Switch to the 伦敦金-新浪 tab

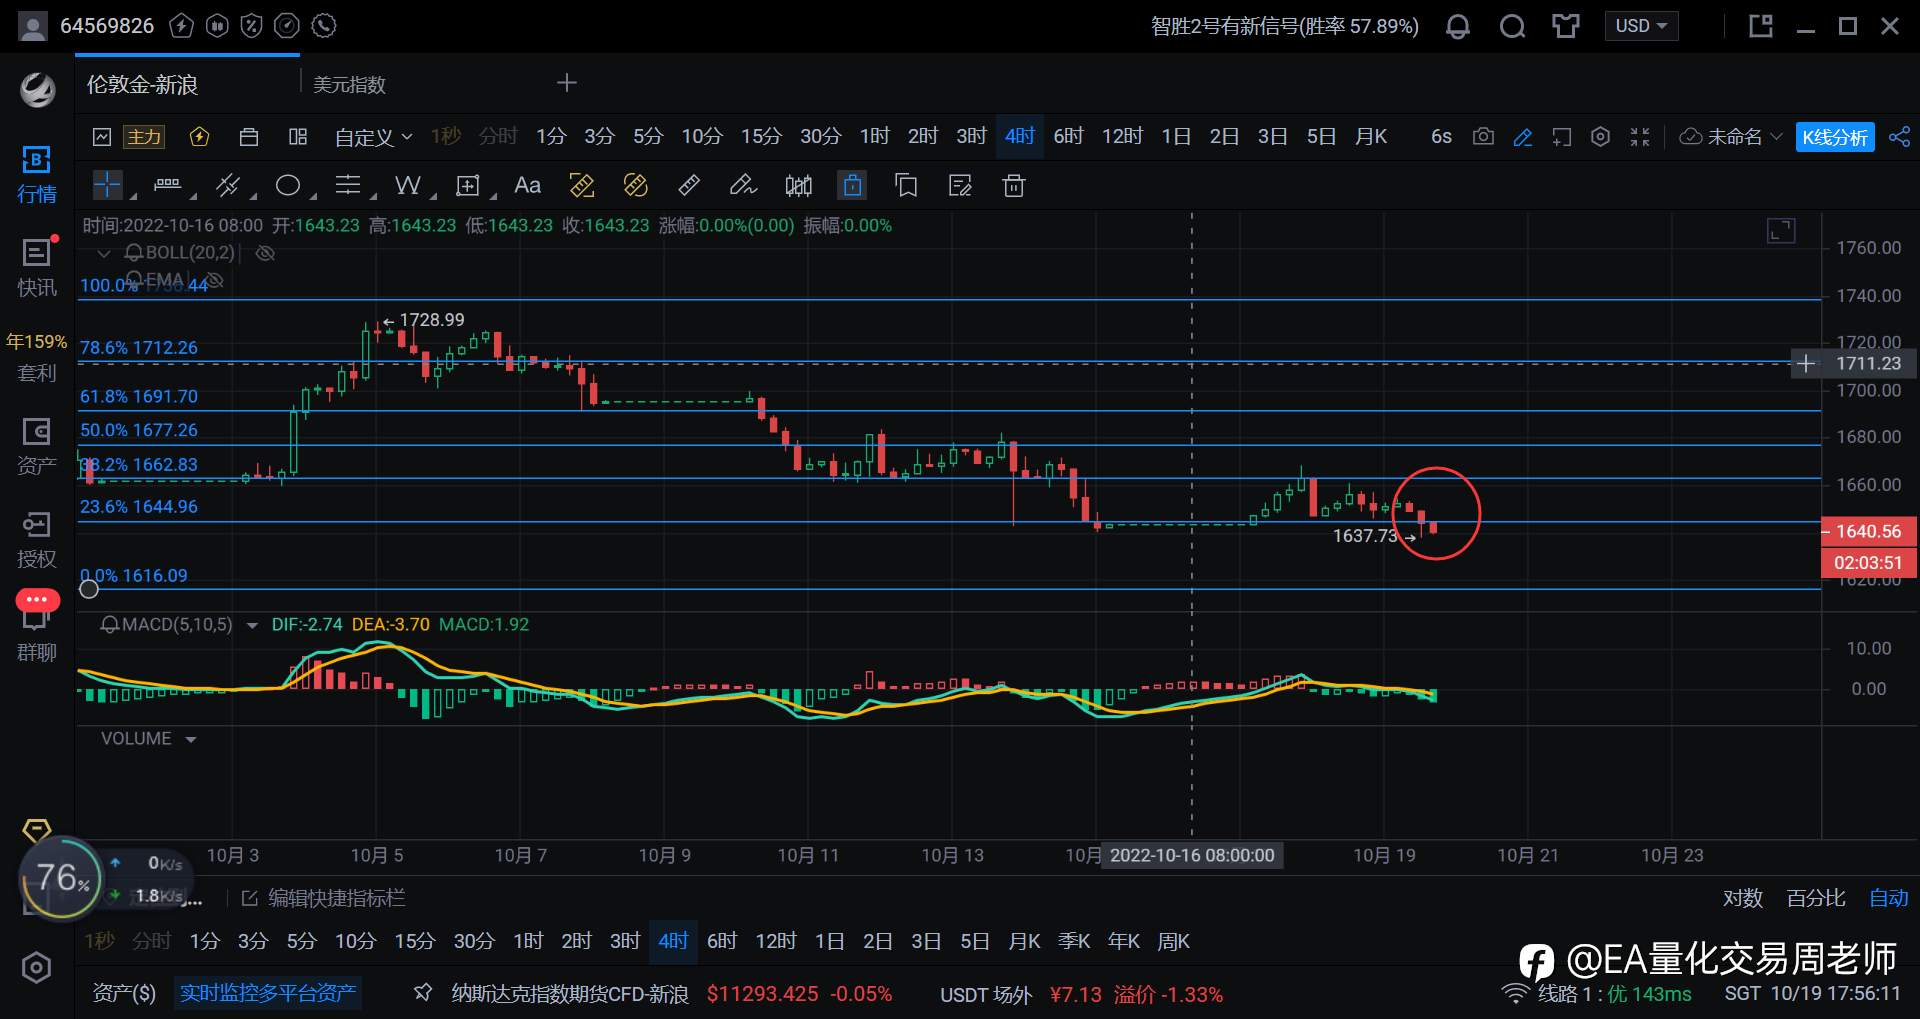pos(142,85)
